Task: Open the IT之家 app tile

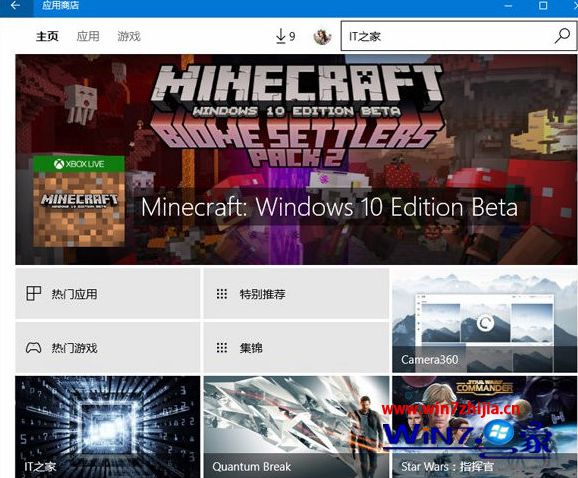Action: (108, 427)
